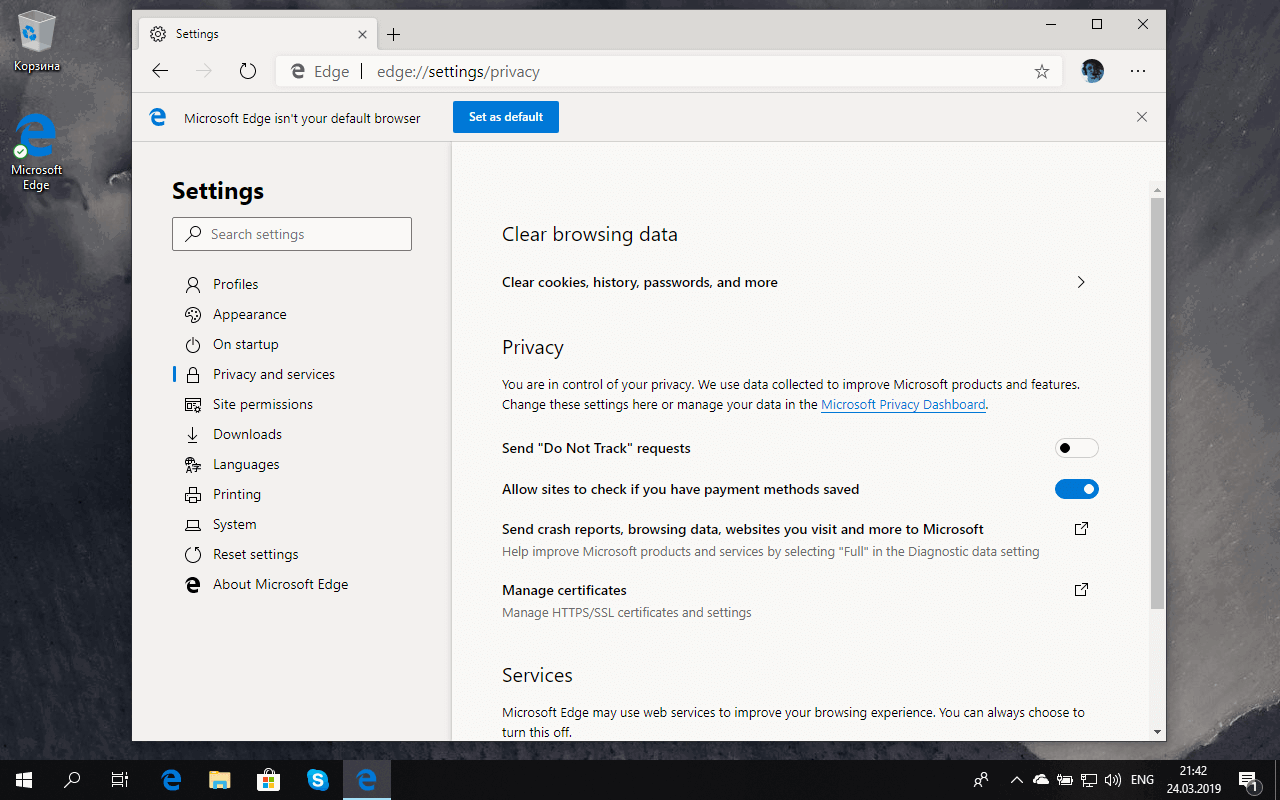This screenshot has width=1280, height=800.
Task: Click the Profiles person icon in the sidebar
Action: (193, 285)
